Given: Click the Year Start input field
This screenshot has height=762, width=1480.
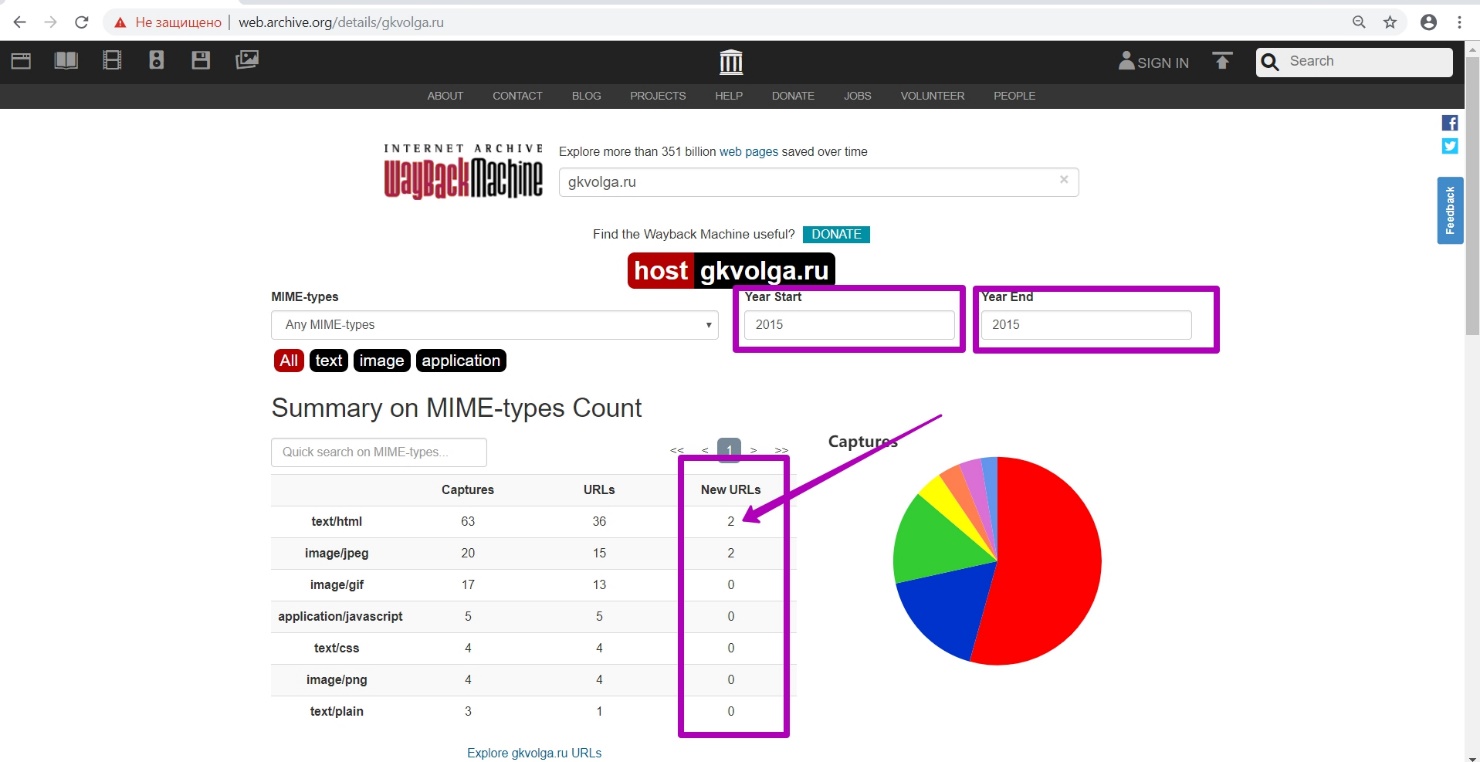Looking at the screenshot, I should click(x=849, y=325).
